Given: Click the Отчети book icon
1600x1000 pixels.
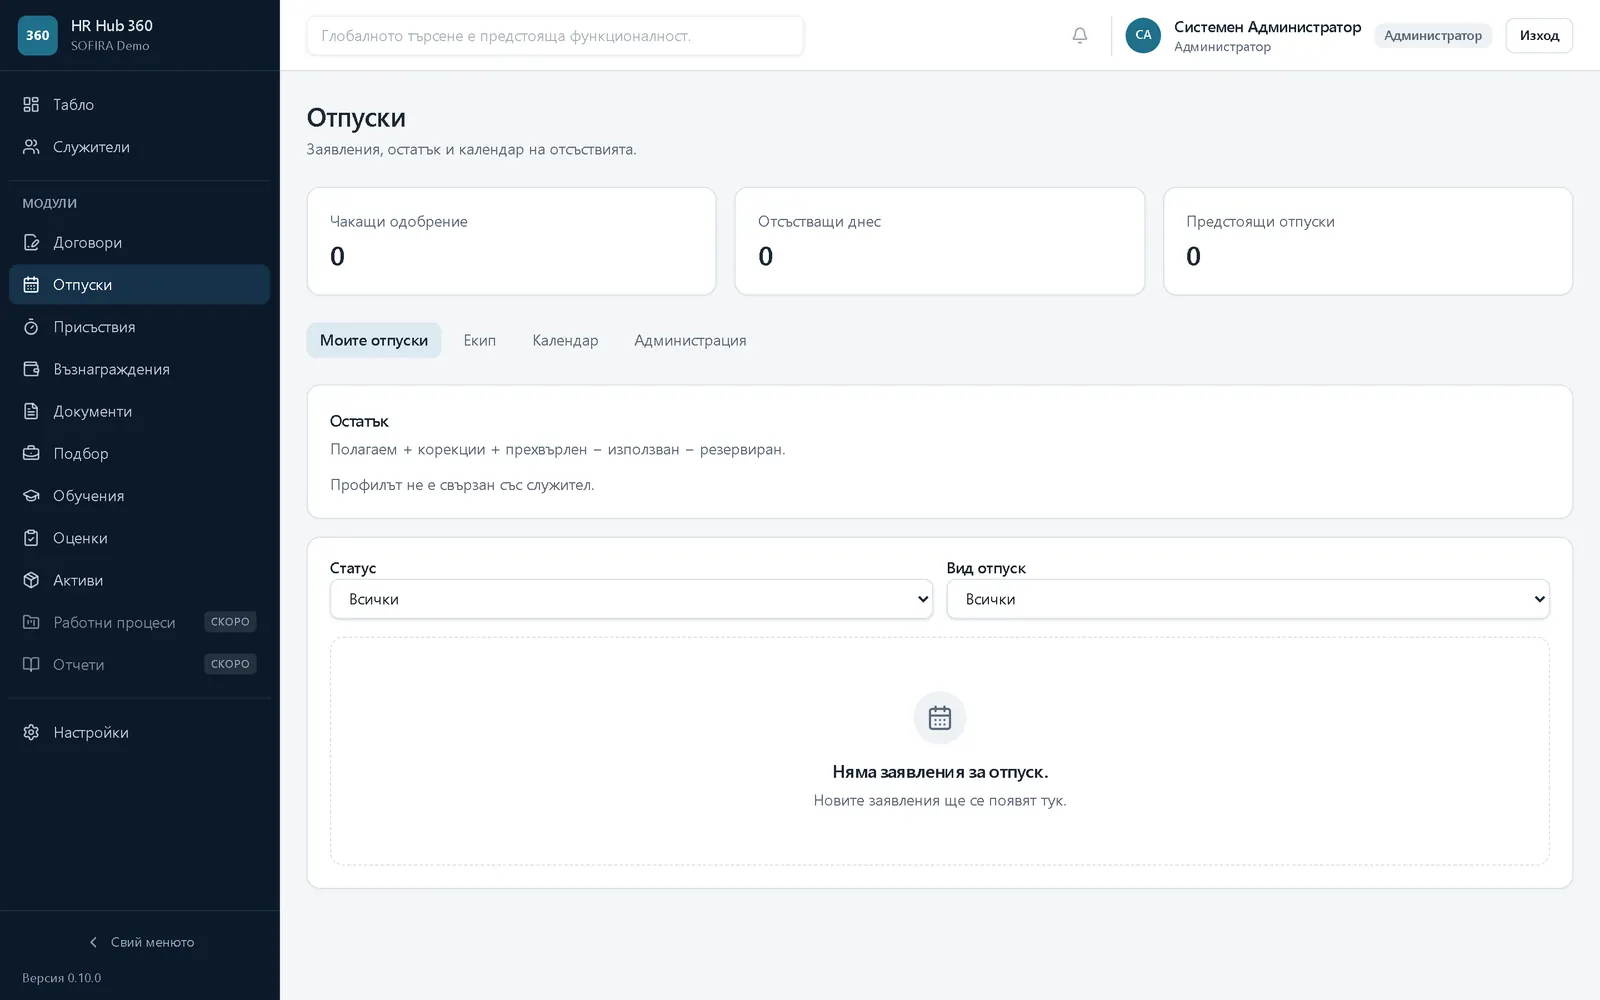Looking at the screenshot, I should point(31,664).
